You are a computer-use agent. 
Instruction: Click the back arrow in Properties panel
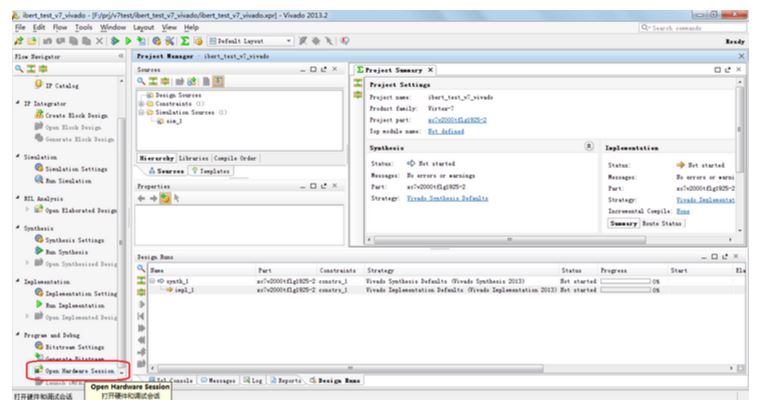(142, 198)
